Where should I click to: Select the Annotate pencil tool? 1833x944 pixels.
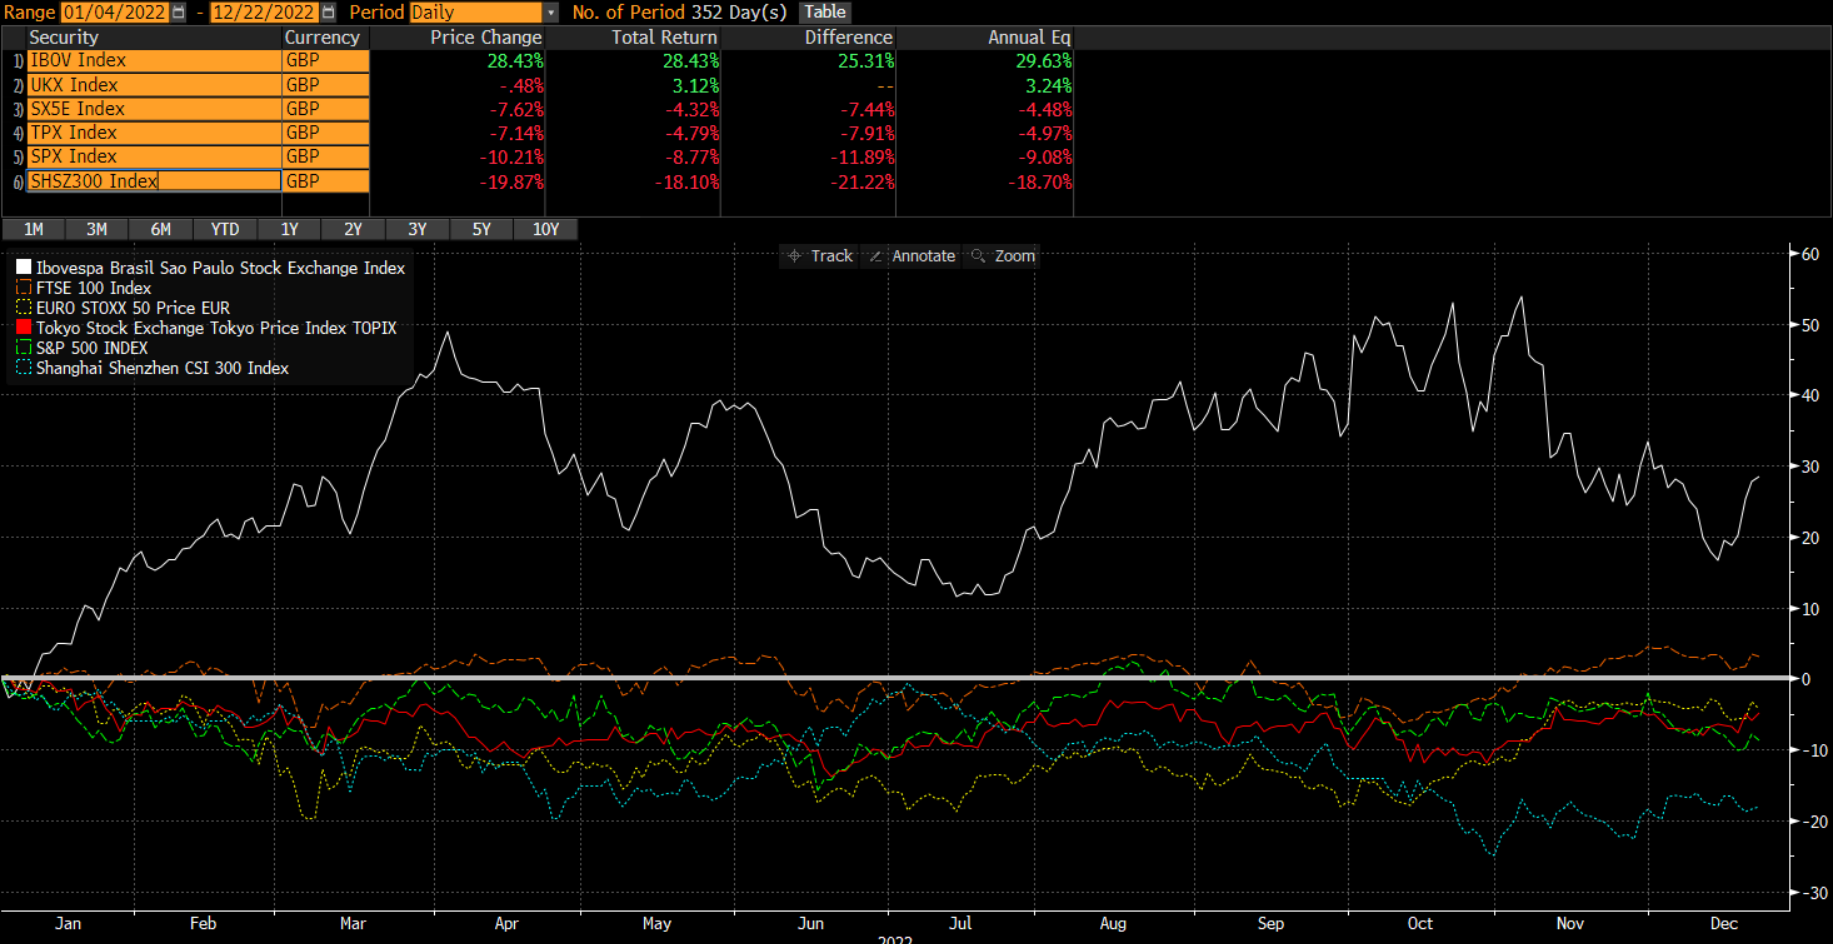912,256
